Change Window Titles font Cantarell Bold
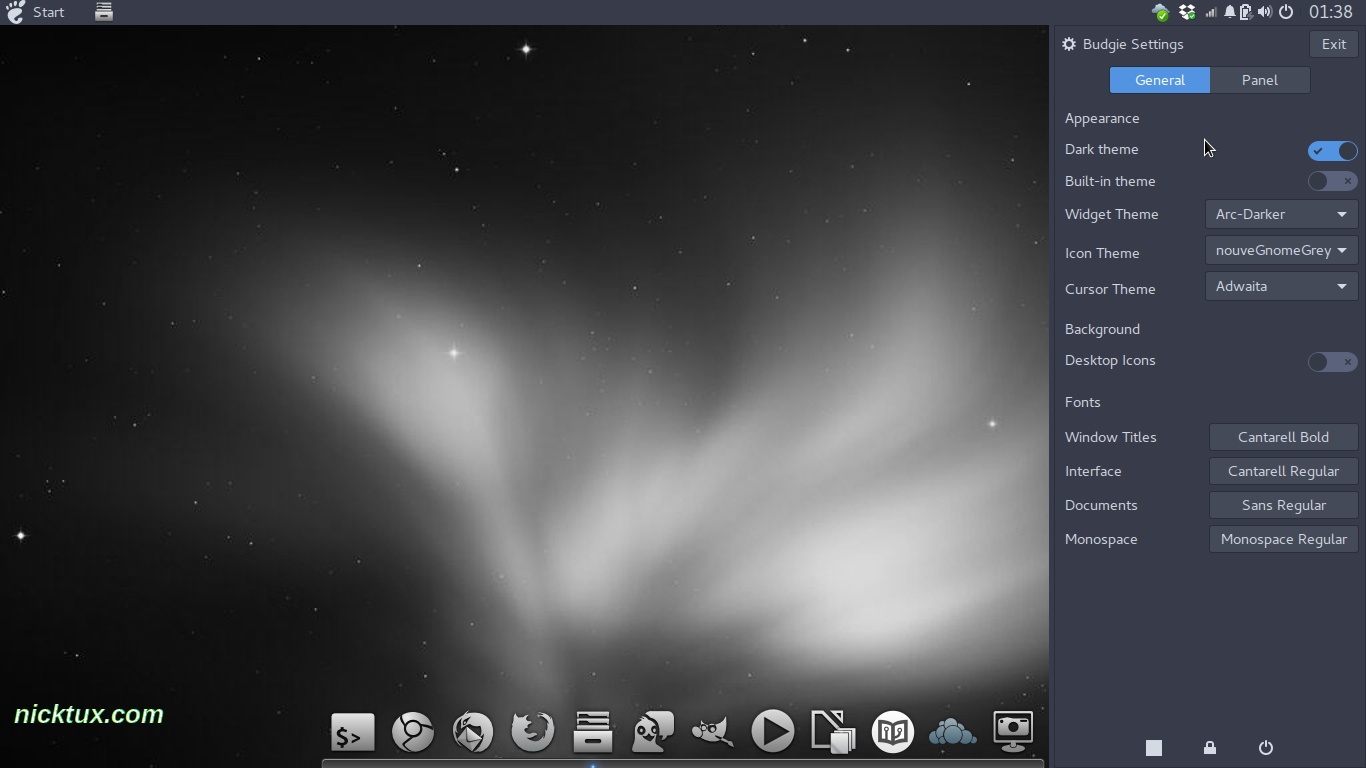 coord(1283,437)
